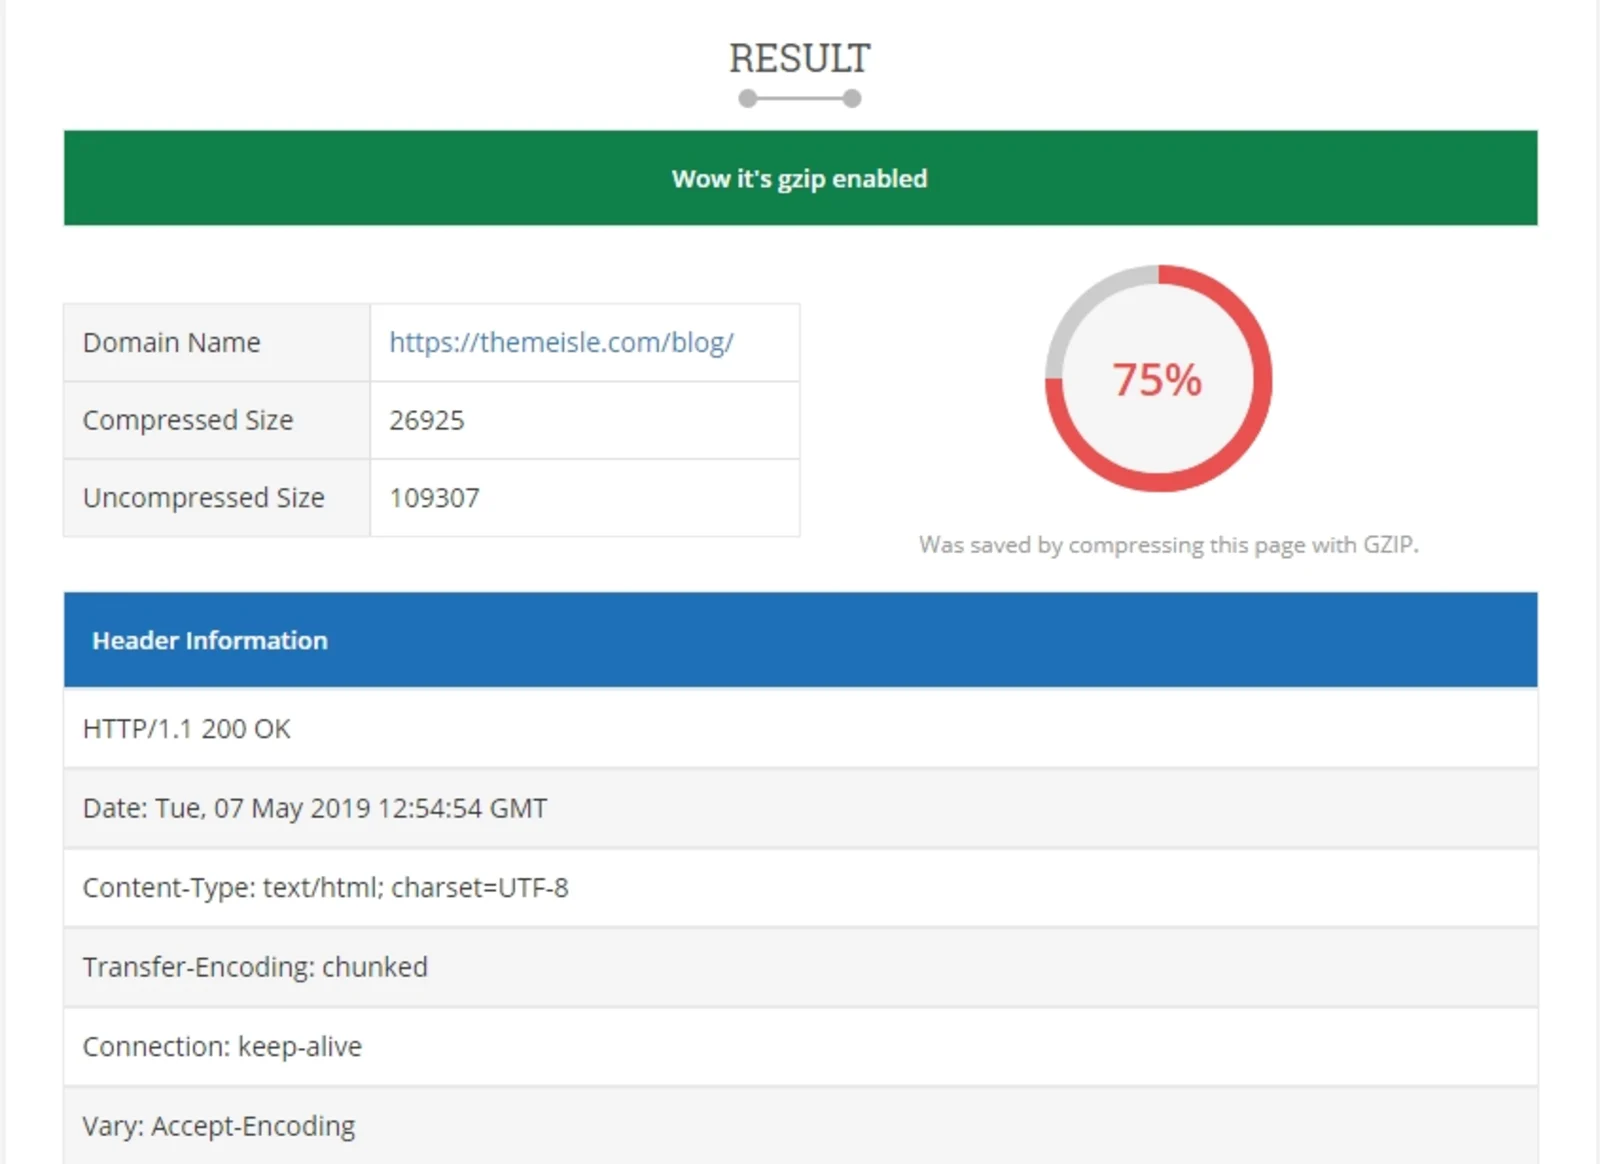1600x1164 pixels.
Task: Click the compressed size value 26925
Action: [x=427, y=420]
